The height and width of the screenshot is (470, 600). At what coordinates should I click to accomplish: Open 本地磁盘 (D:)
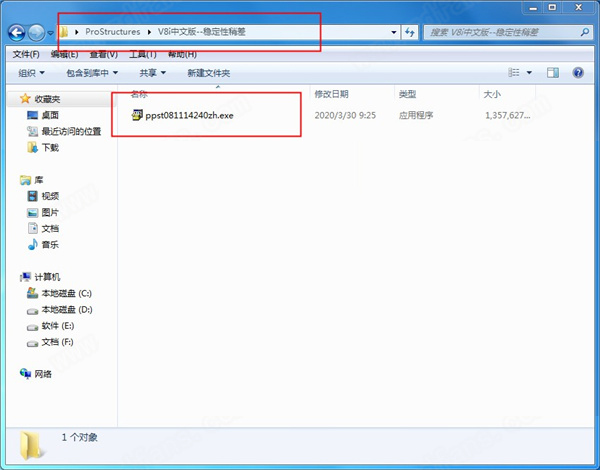(67, 310)
